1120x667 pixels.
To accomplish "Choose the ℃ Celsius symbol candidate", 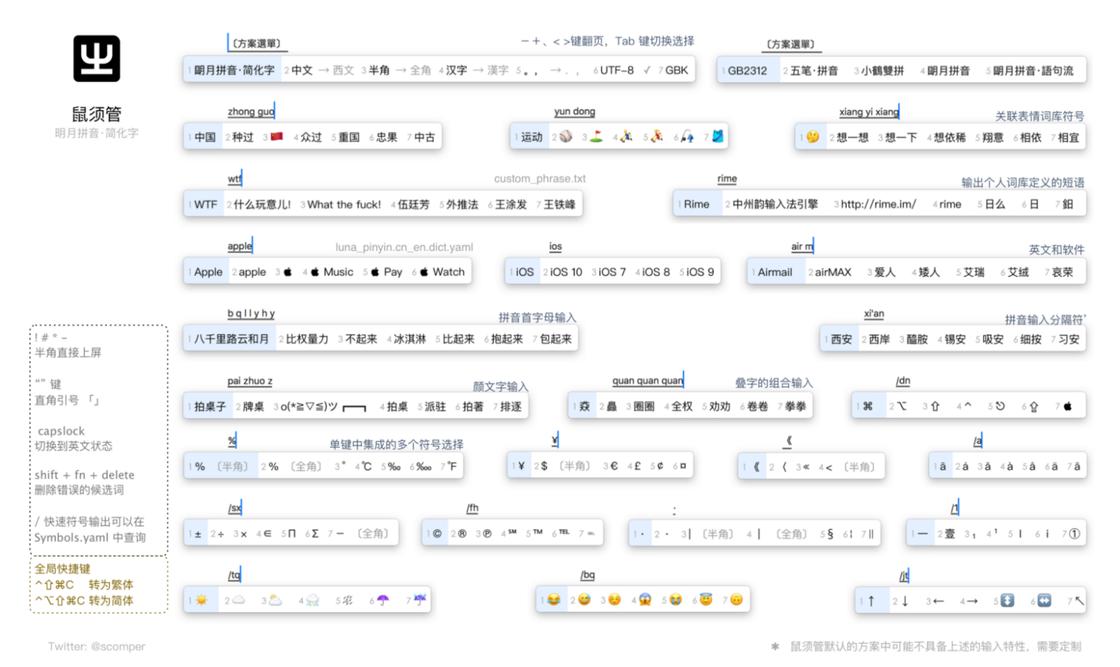I will point(366,466).
